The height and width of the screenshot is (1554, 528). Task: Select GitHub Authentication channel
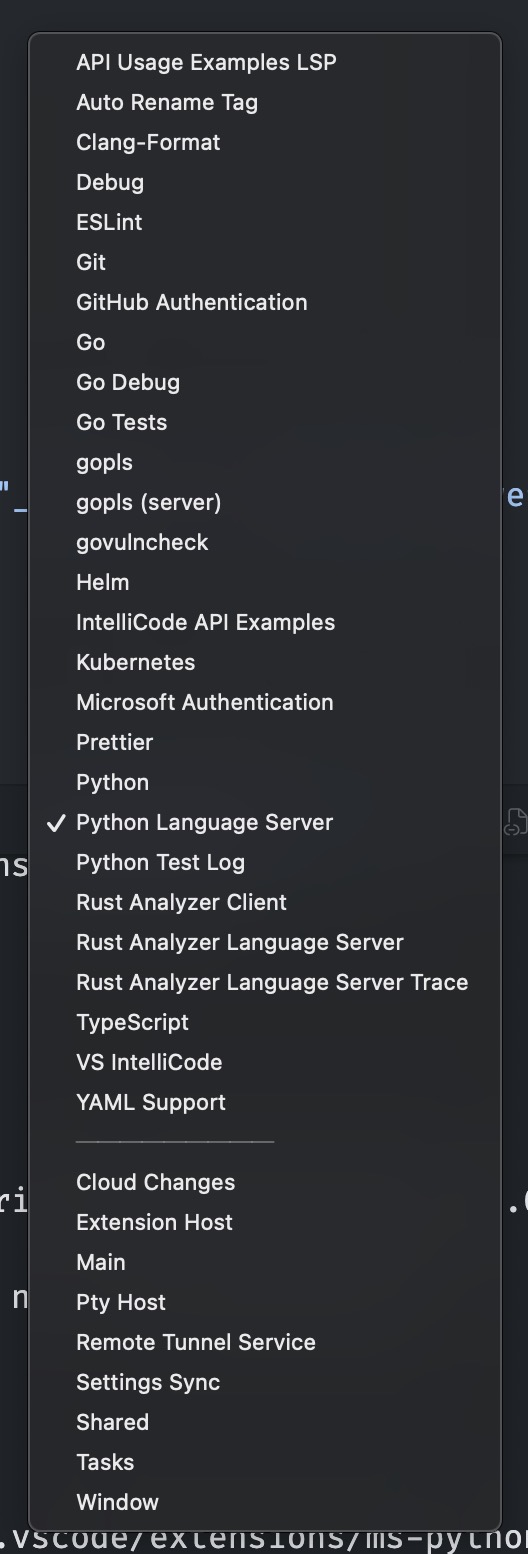click(x=265, y=302)
